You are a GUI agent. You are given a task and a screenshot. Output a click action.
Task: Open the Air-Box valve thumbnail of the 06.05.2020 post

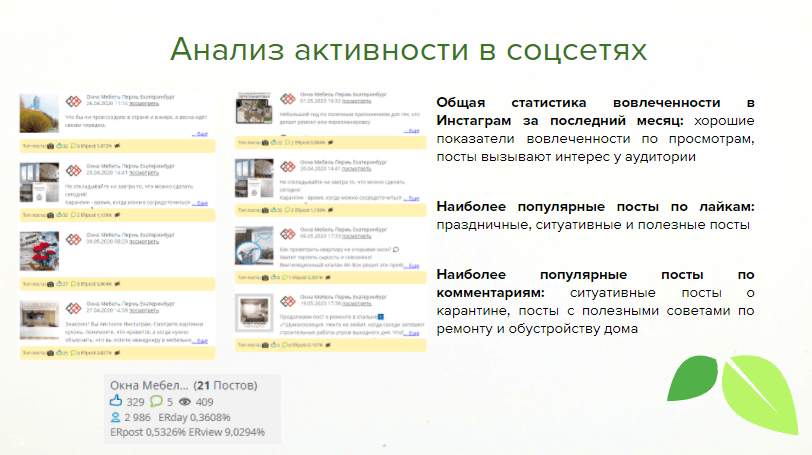[x=254, y=245]
